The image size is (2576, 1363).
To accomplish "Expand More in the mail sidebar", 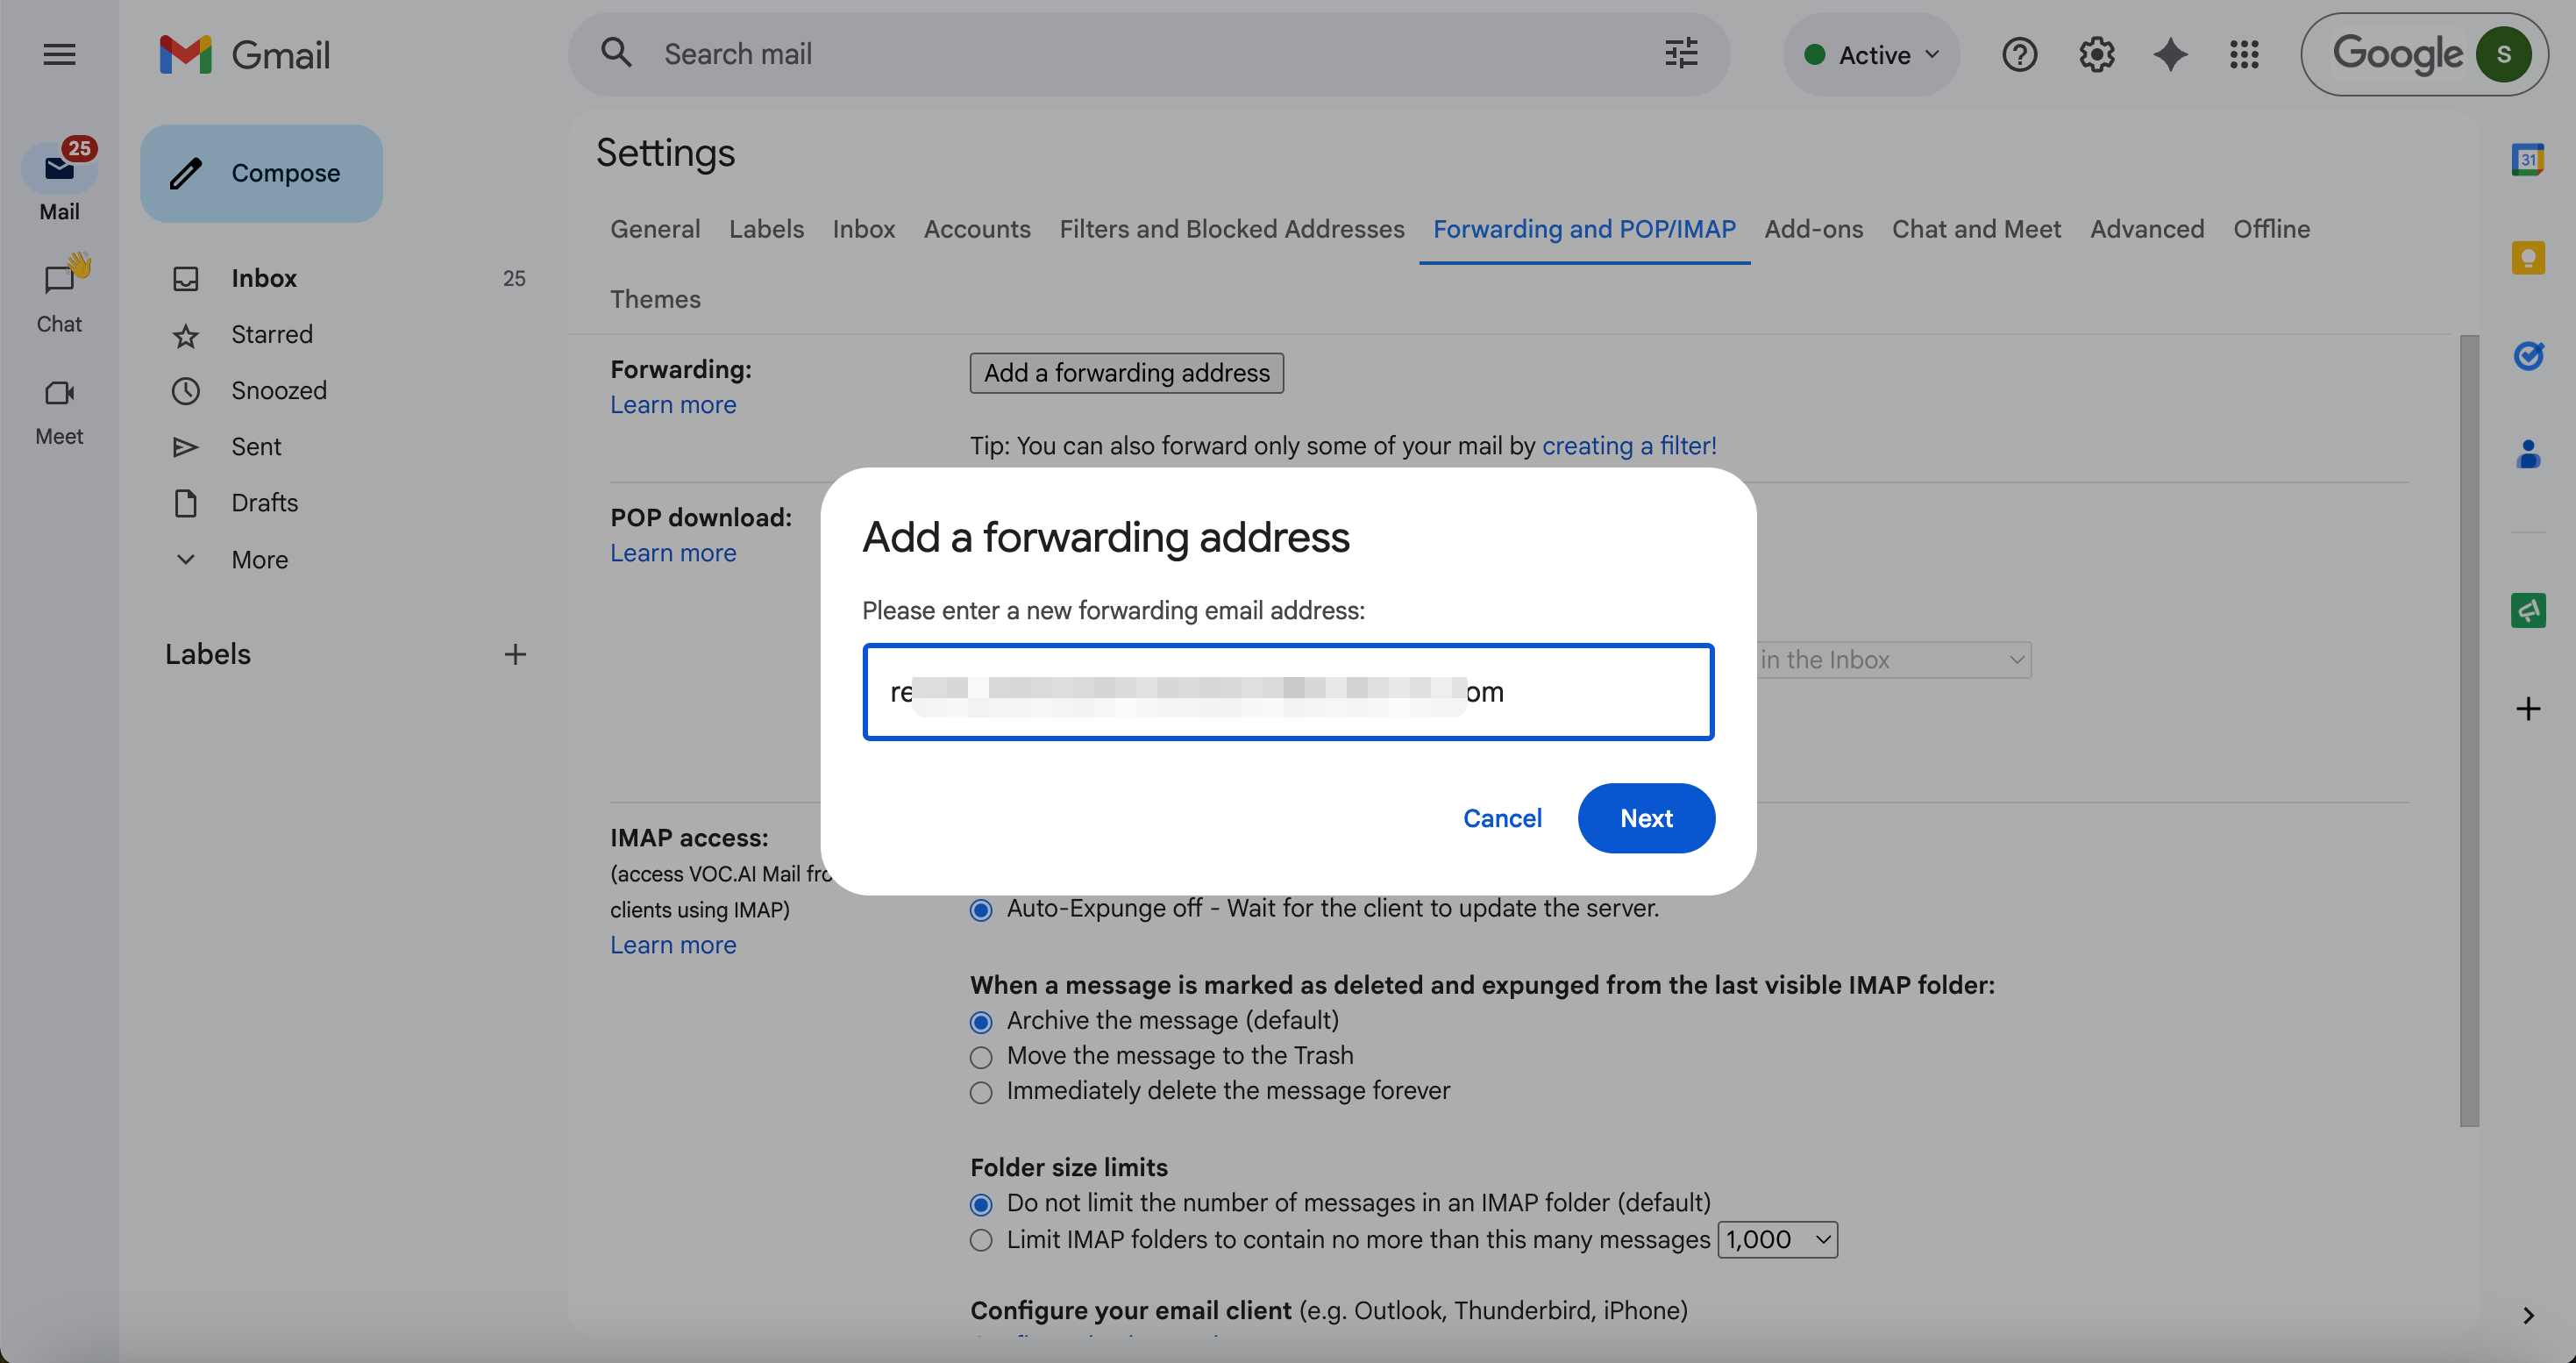I will [x=259, y=560].
